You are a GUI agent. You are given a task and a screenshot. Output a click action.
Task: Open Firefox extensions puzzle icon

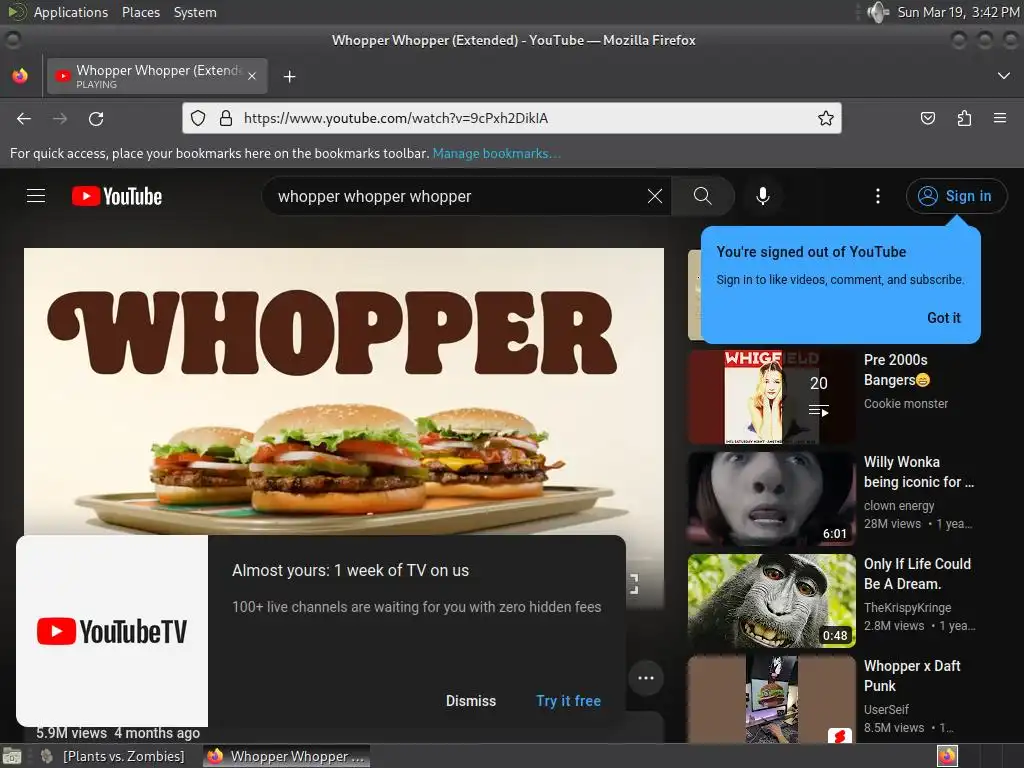[x=964, y=118]
